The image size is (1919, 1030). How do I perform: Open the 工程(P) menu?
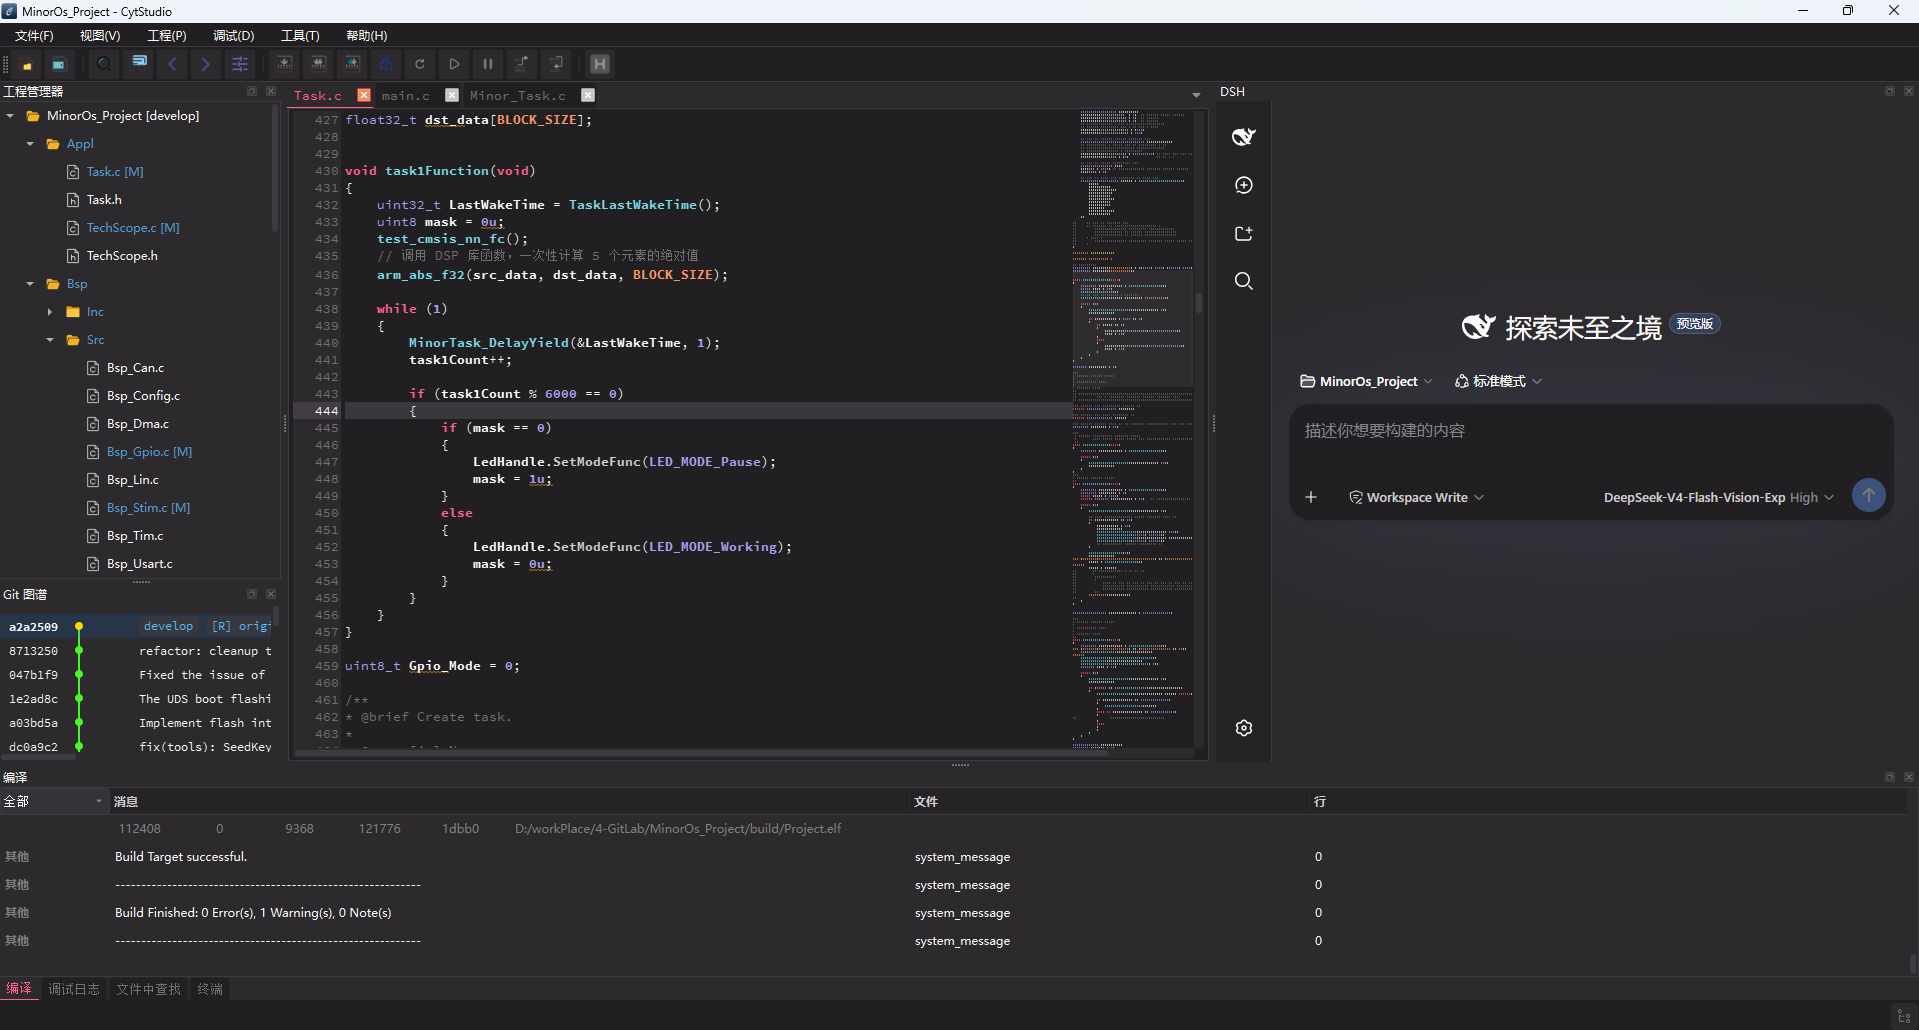click(x=167, y=36)
